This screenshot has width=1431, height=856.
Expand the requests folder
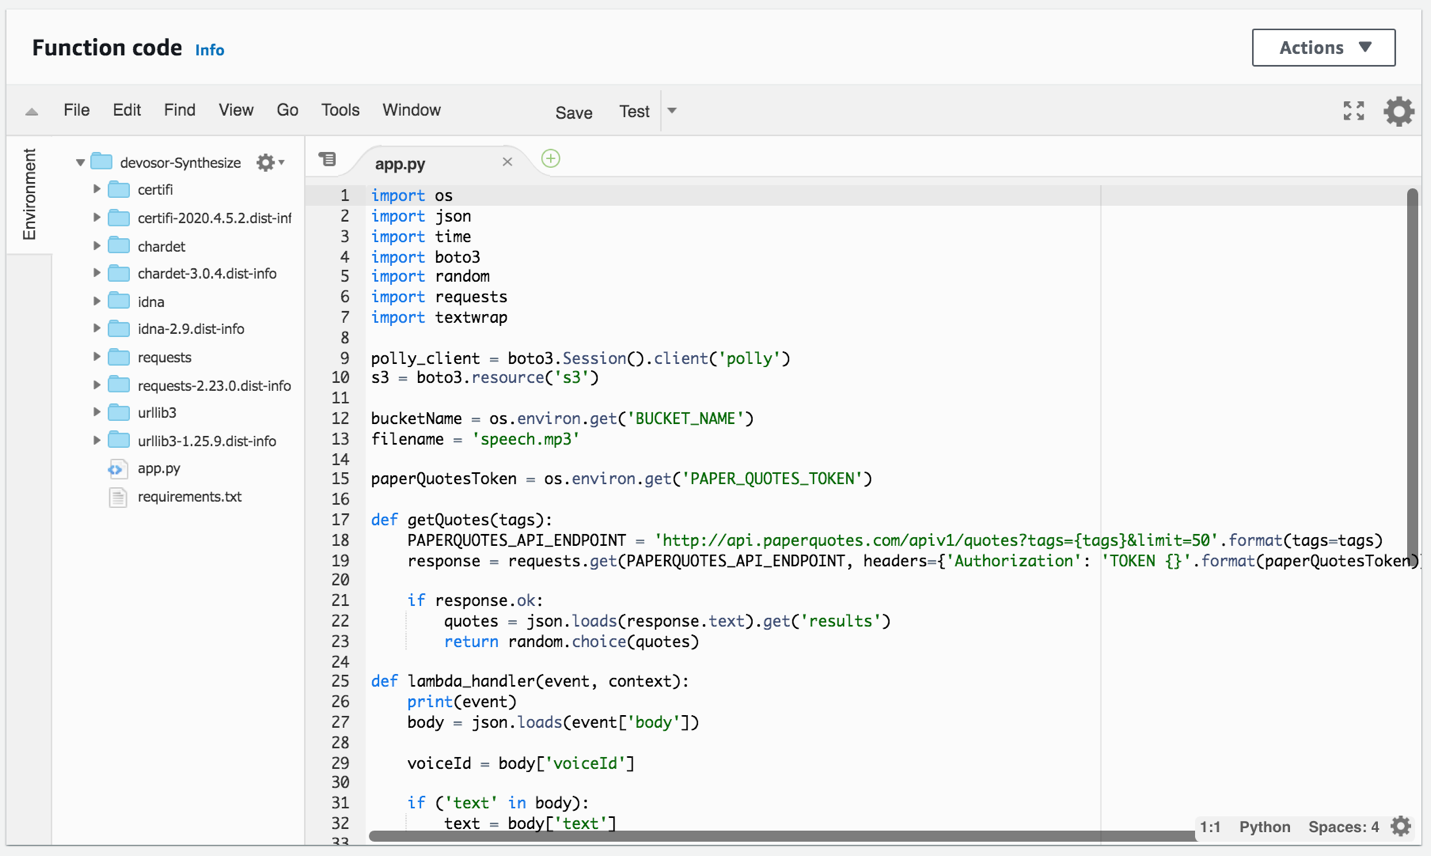click(97, 357)
